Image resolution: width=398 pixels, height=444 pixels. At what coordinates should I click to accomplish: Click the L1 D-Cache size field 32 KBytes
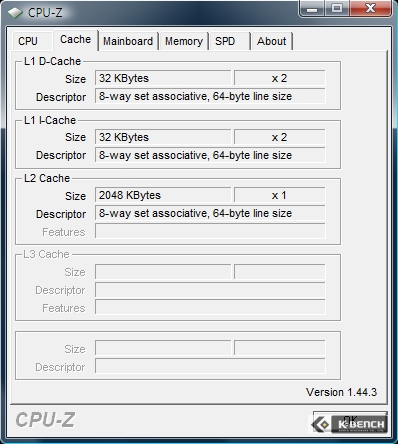(163, 78)
